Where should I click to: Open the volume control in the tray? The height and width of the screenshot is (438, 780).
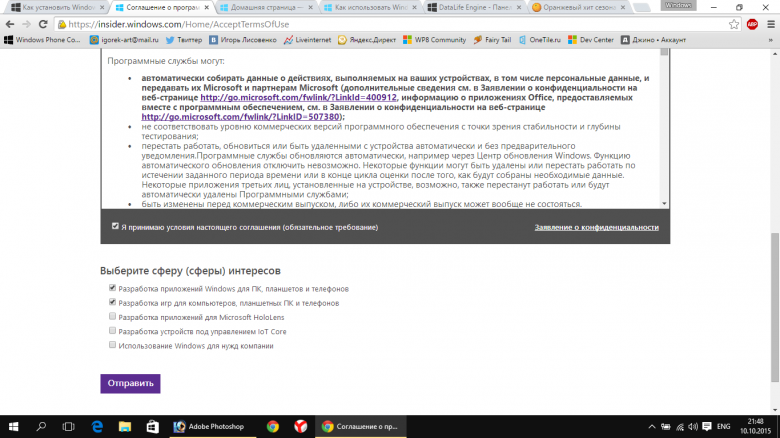coord(692,427)
